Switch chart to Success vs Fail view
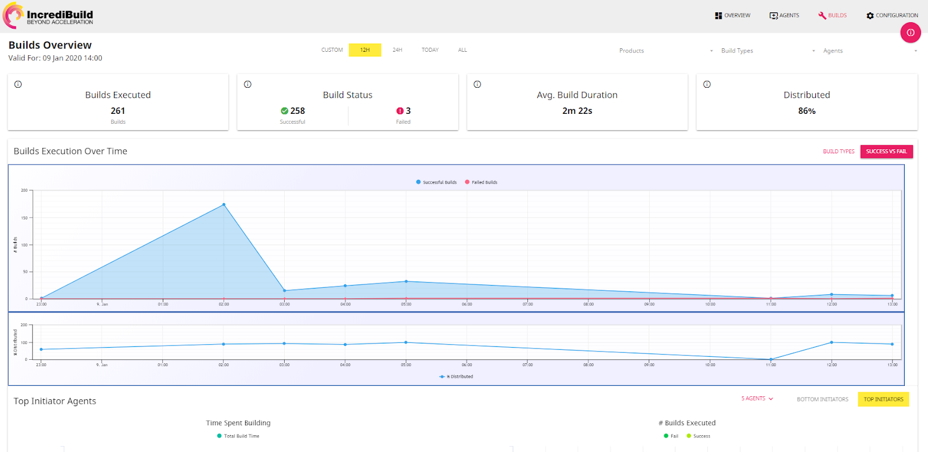The height and width of the screenshot is (461, 928). 885,151
